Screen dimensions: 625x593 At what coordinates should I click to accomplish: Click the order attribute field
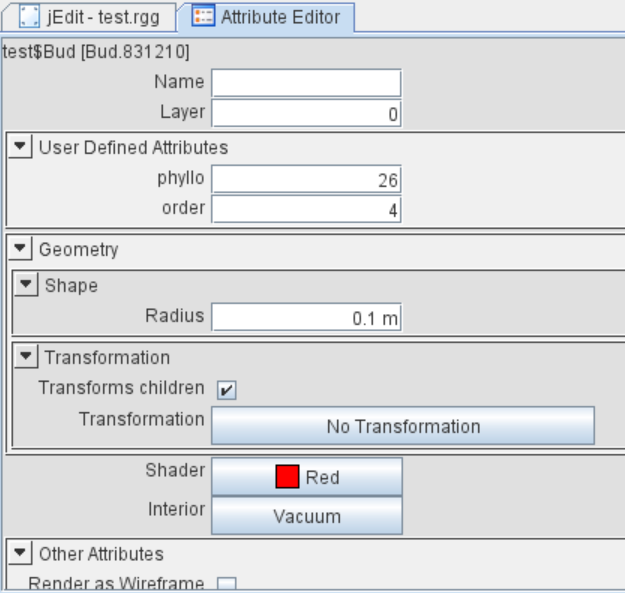pos(306,210)
